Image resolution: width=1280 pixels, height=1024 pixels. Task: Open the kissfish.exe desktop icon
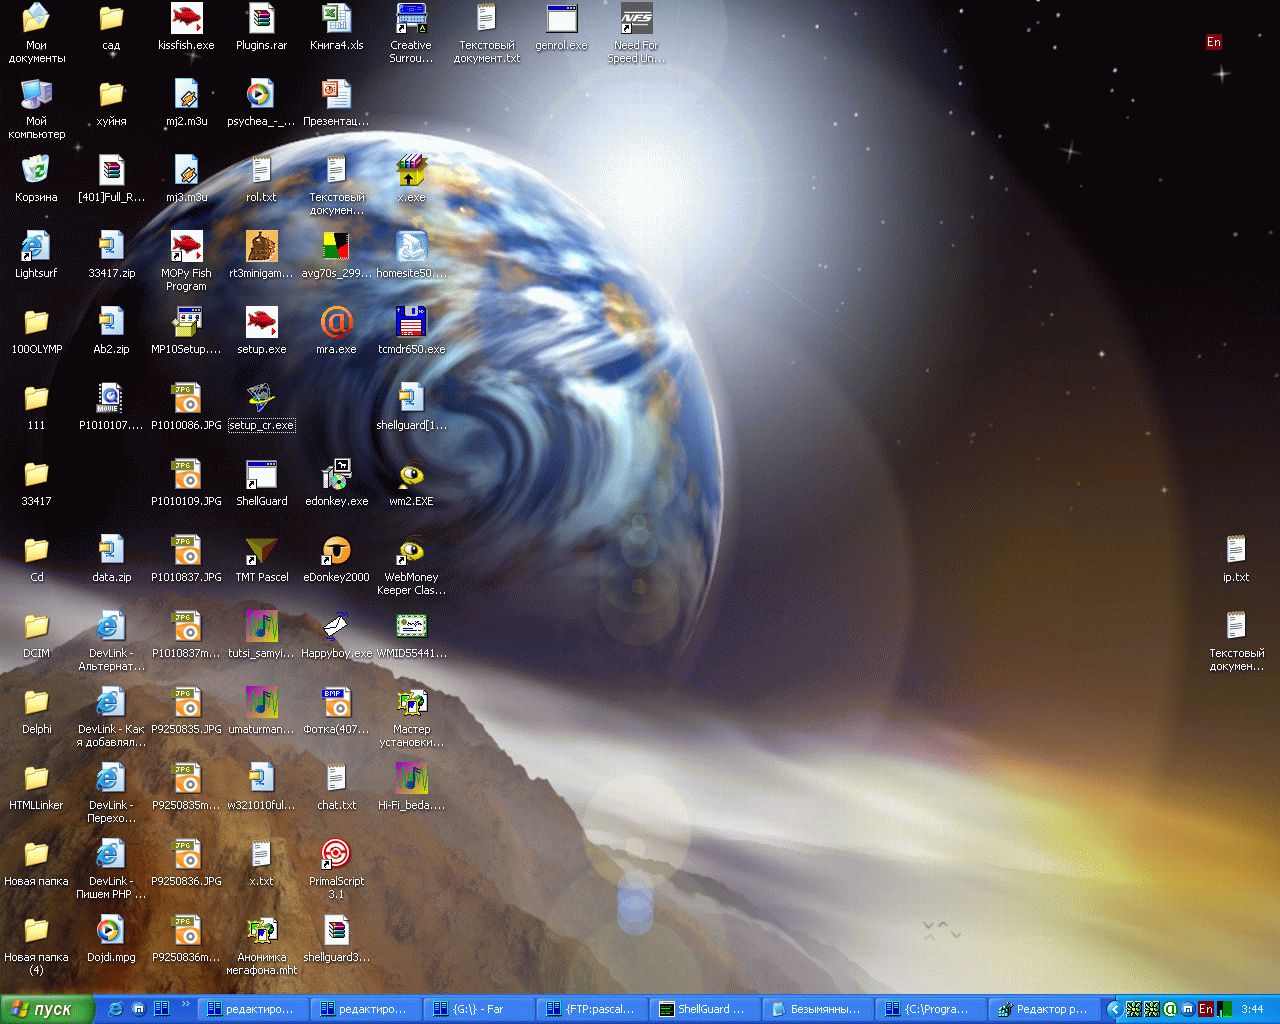(186, 20)
